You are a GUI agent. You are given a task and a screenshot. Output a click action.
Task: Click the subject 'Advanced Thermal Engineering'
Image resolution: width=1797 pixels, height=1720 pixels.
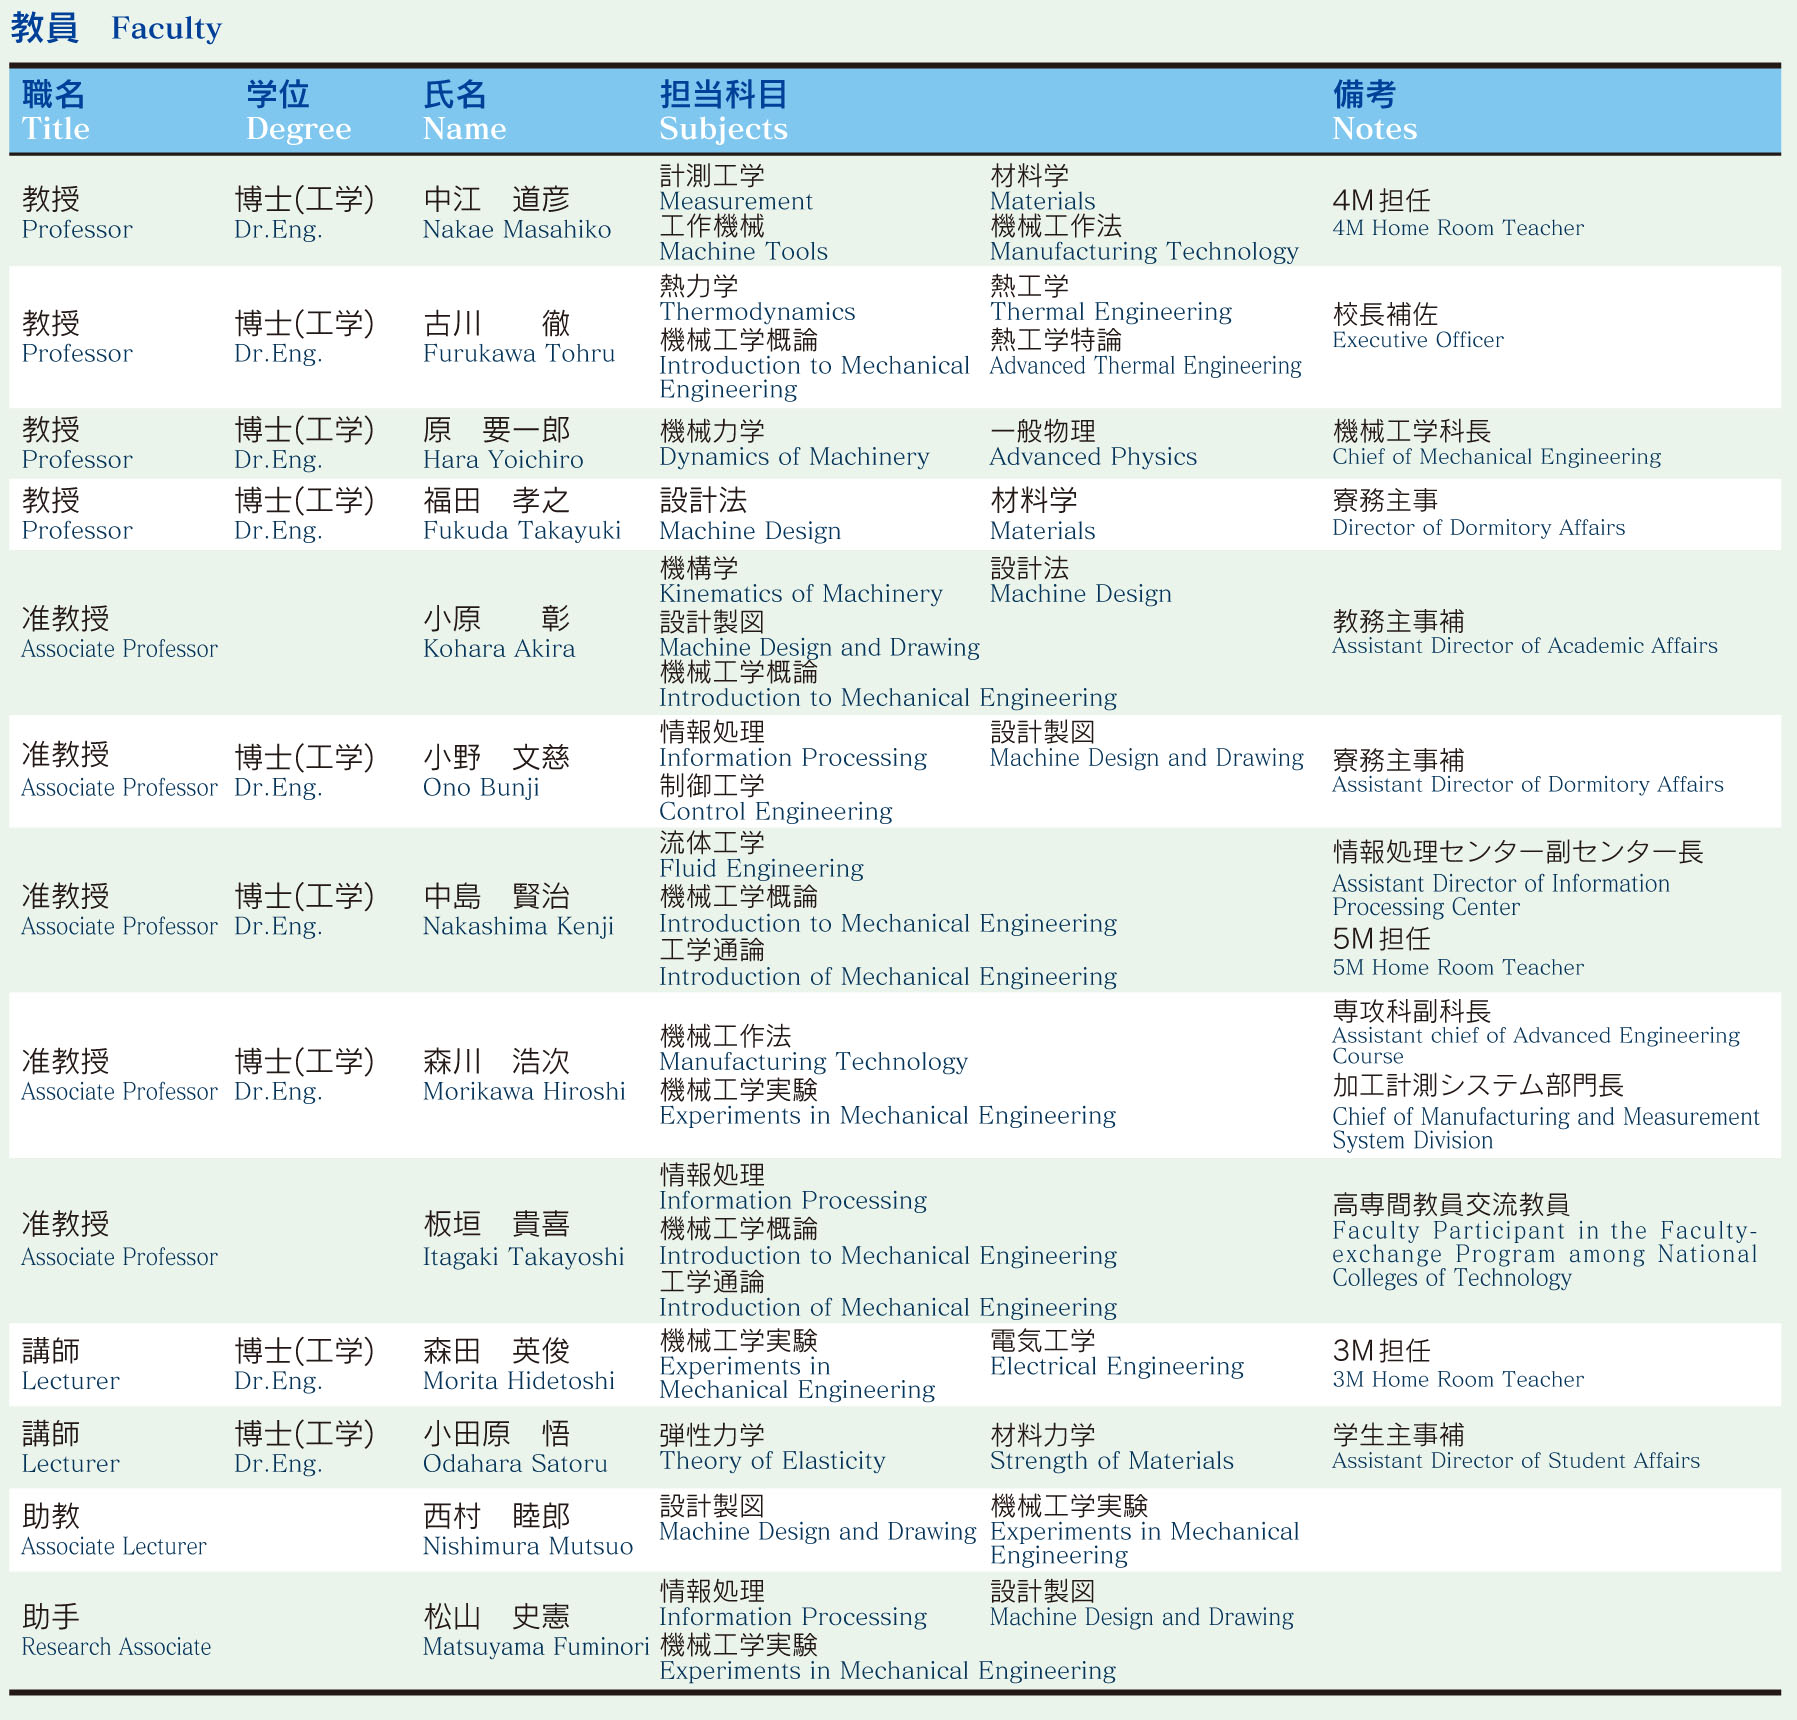click(x=1146, y=366)
